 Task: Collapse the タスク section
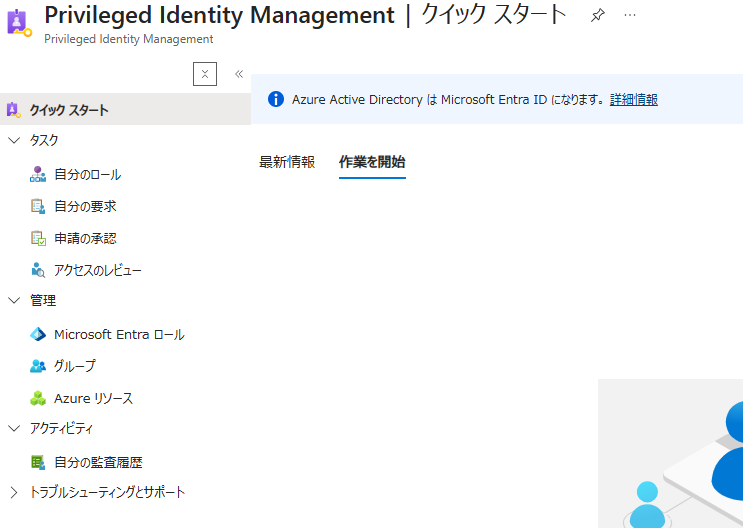(x=14, y=141)
